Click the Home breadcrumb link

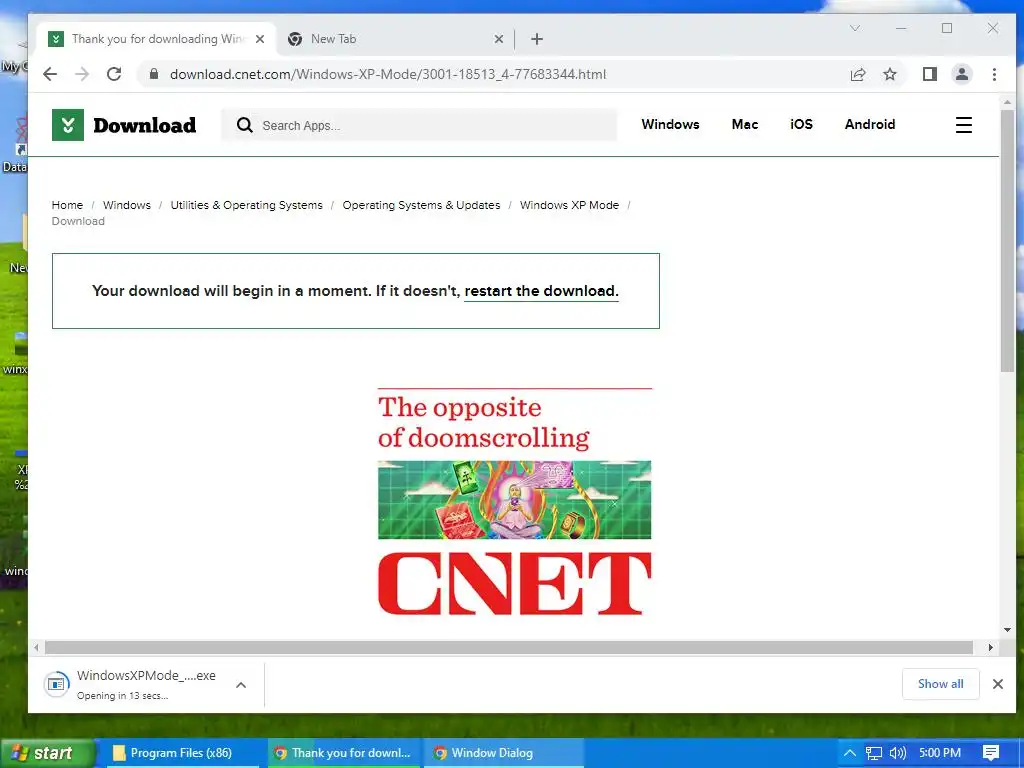pyautogui.click(x=67, y=205)
